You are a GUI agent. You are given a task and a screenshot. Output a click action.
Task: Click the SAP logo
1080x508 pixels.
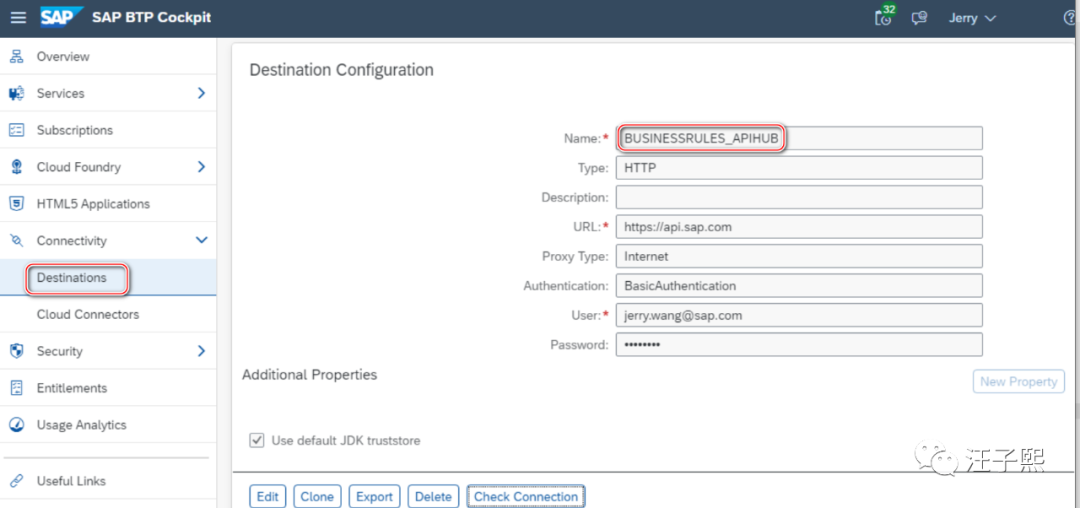click(61, 17)
